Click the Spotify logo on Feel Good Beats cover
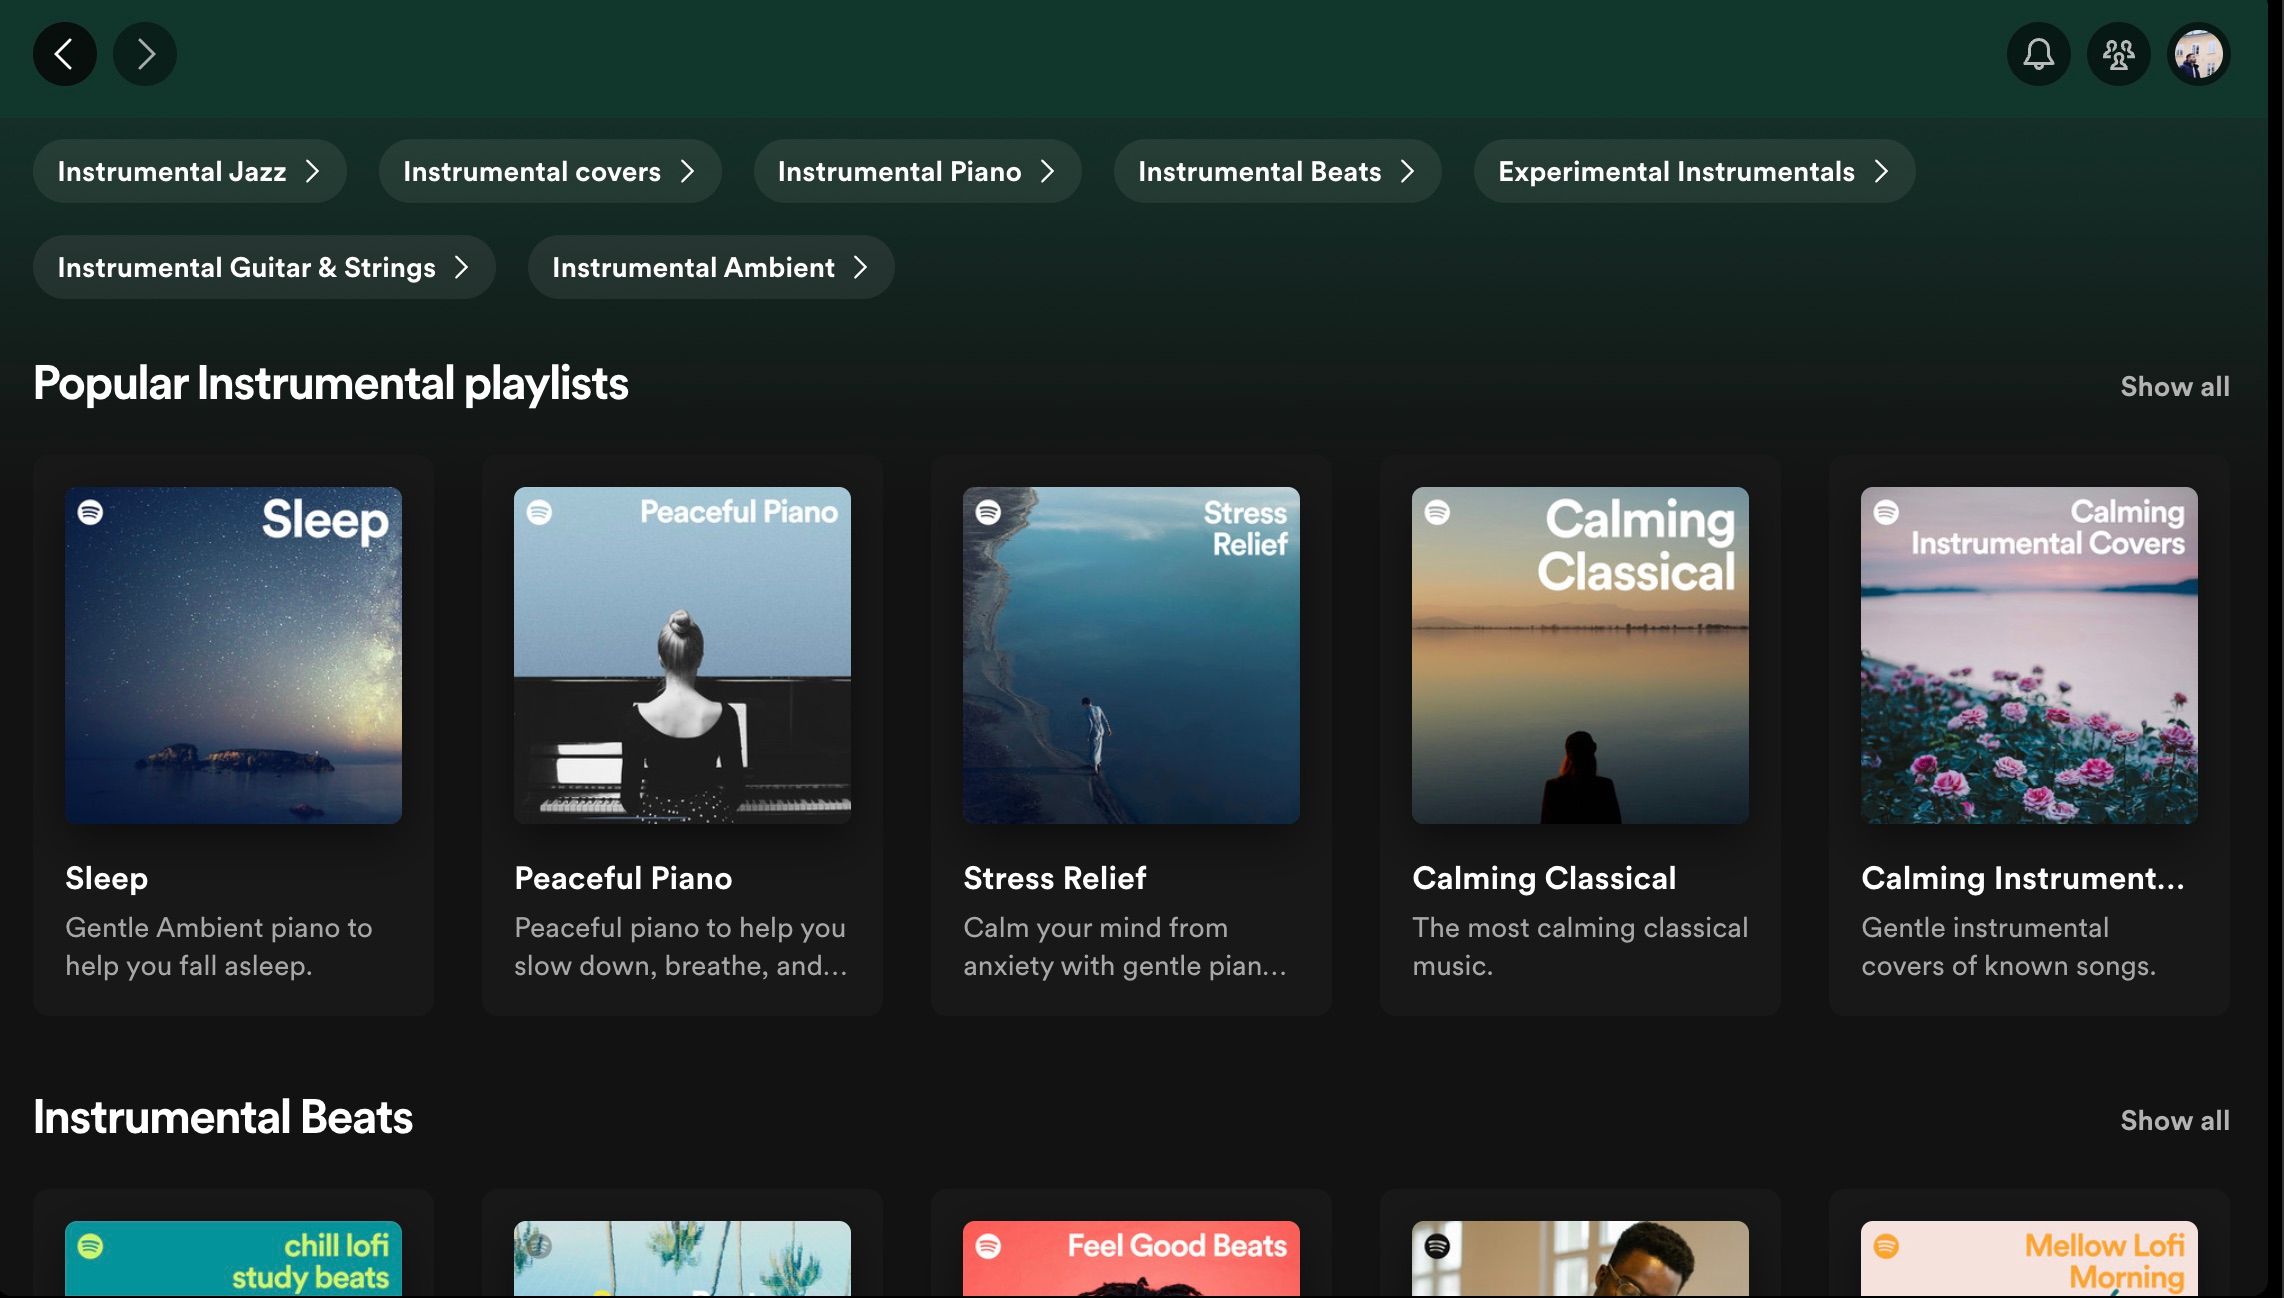Screen dimensions: 2284x1298 point(988,1245)
